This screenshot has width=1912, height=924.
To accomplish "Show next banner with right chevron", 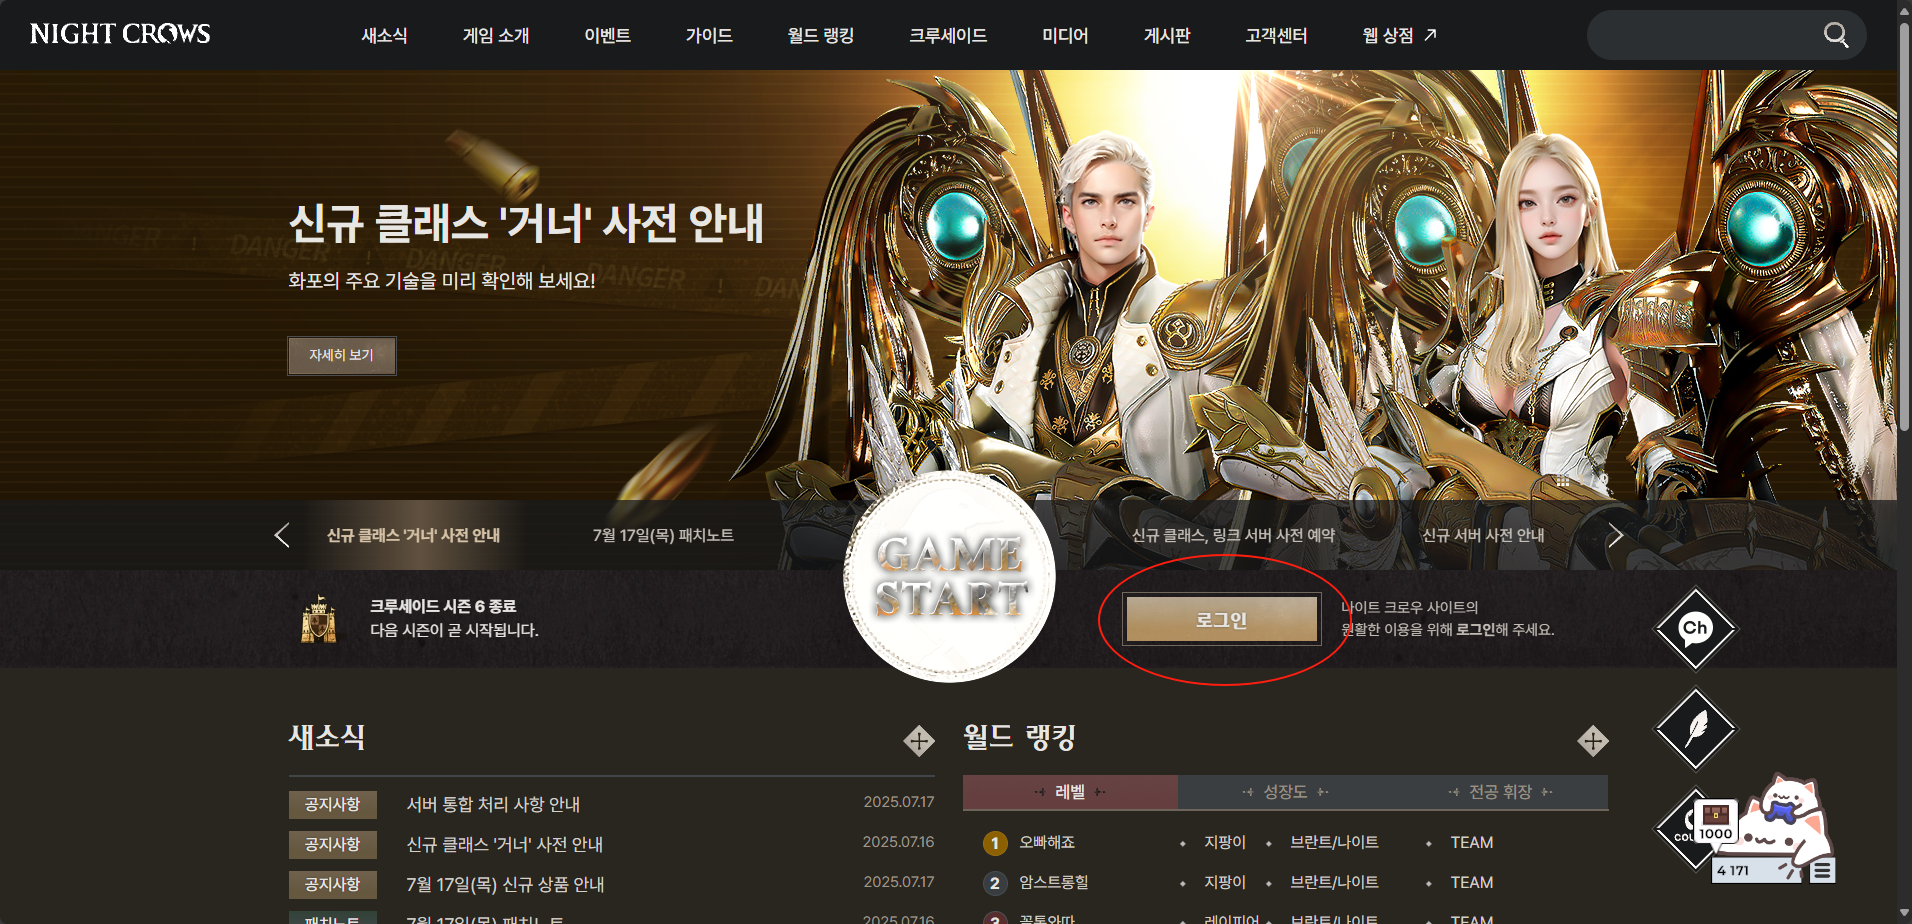I will [1615, 535].
